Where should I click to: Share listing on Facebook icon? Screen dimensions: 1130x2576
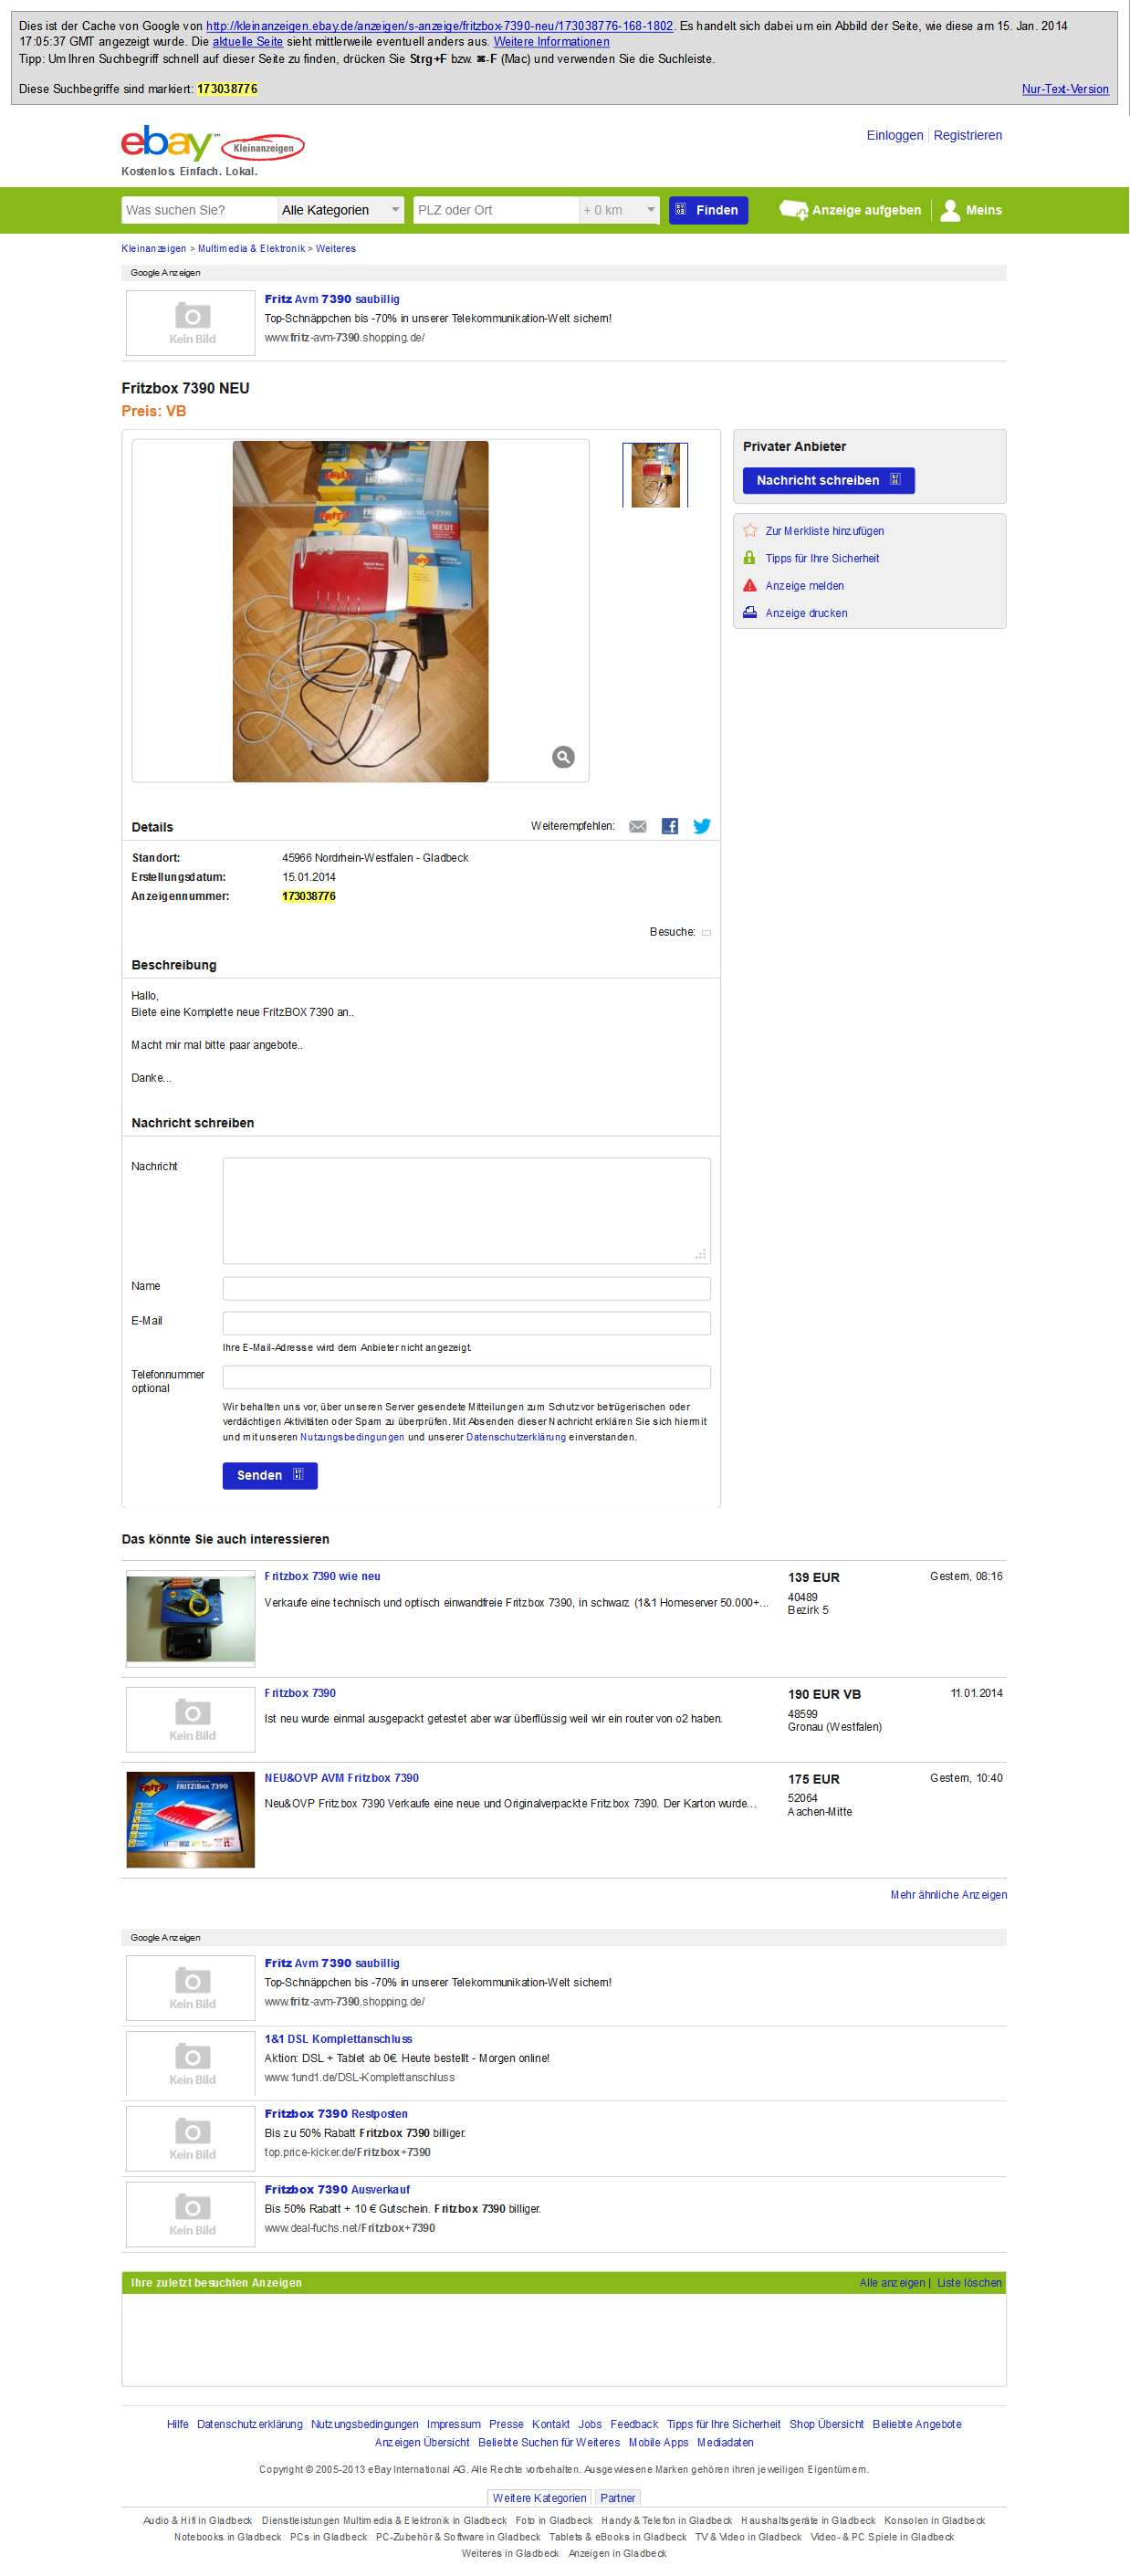pyautogui.click(x=670, y=826)
